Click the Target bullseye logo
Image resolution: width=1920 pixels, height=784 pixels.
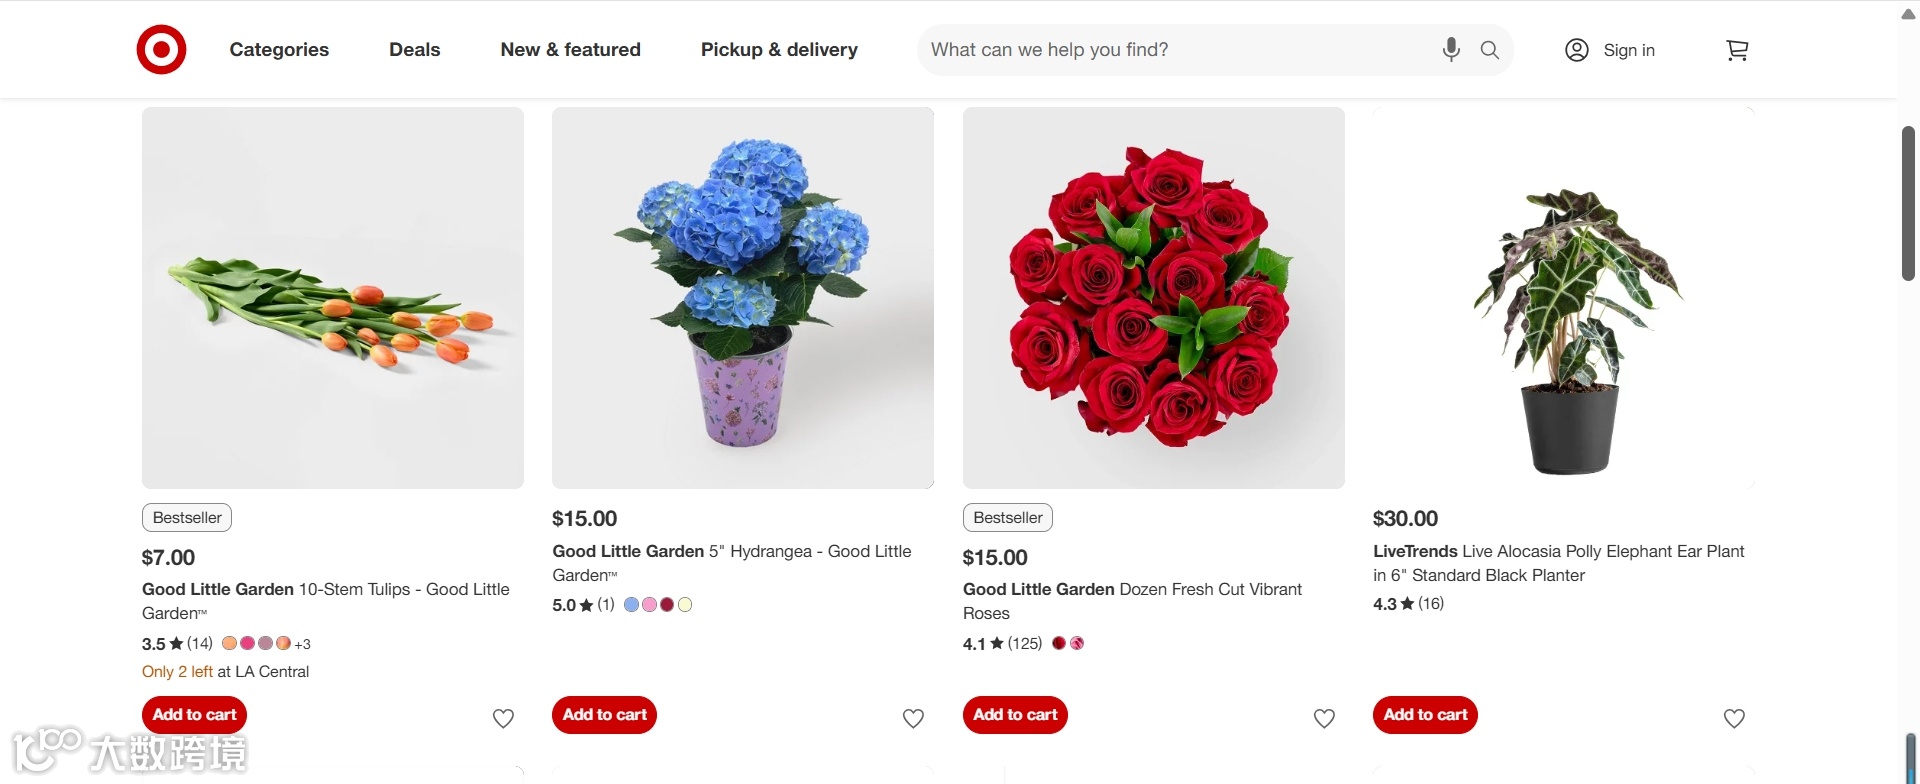coord(161,50)
